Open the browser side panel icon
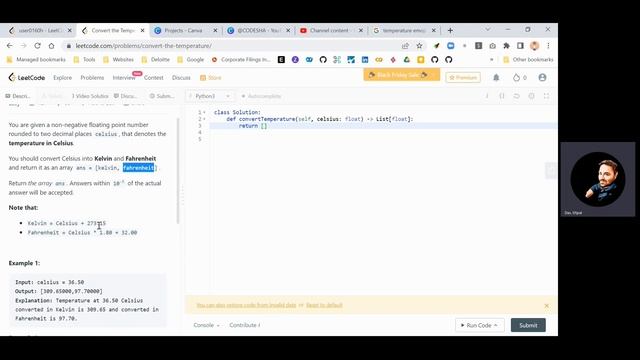Screen dimensions: 640x360 [520, 46]
